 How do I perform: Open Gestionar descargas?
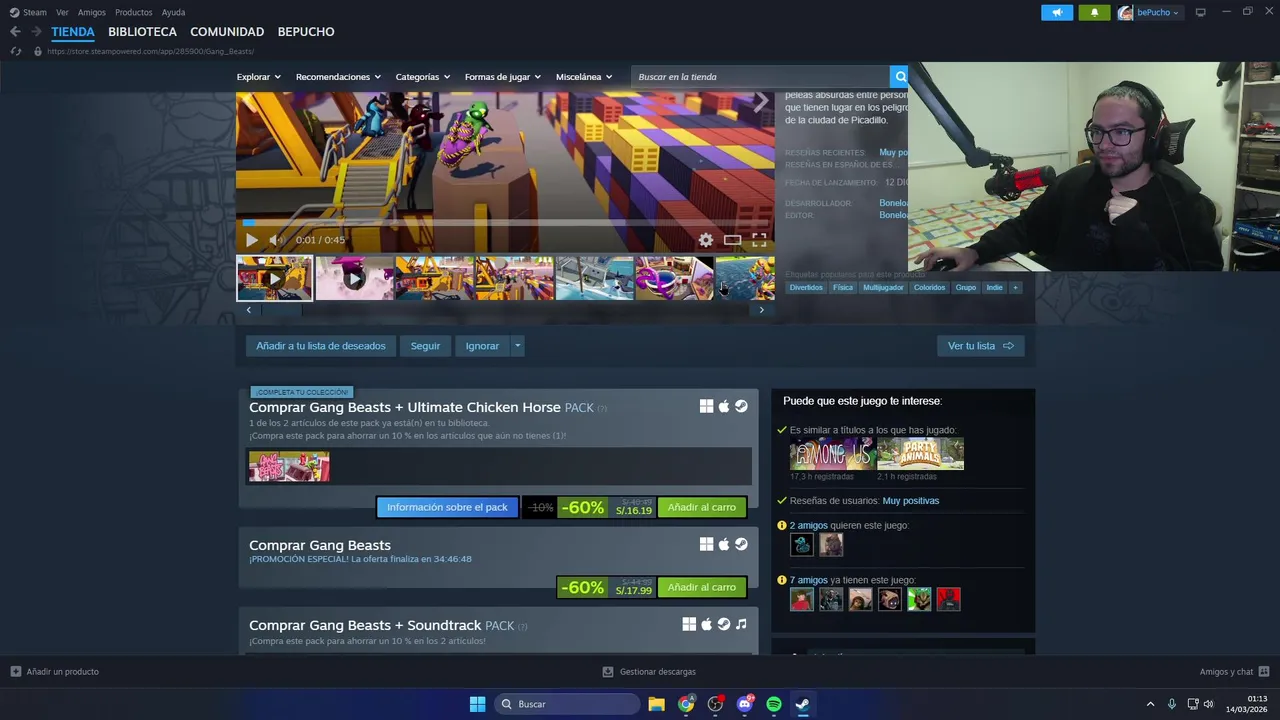(x=649, y=672)
